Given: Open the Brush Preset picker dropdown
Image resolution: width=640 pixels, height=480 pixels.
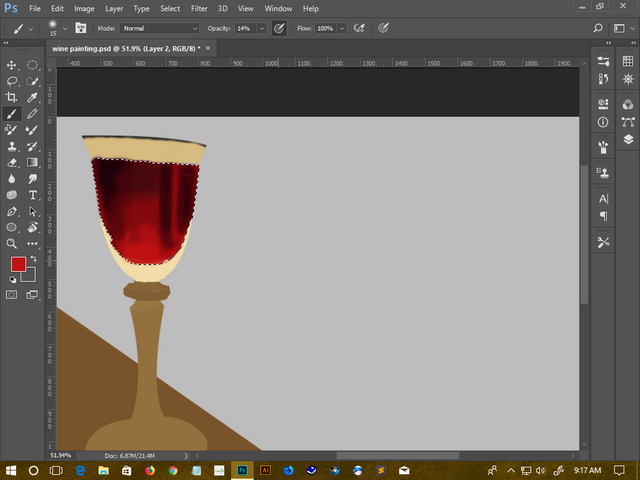Looking at the screenshot, I should coord(67,28).
